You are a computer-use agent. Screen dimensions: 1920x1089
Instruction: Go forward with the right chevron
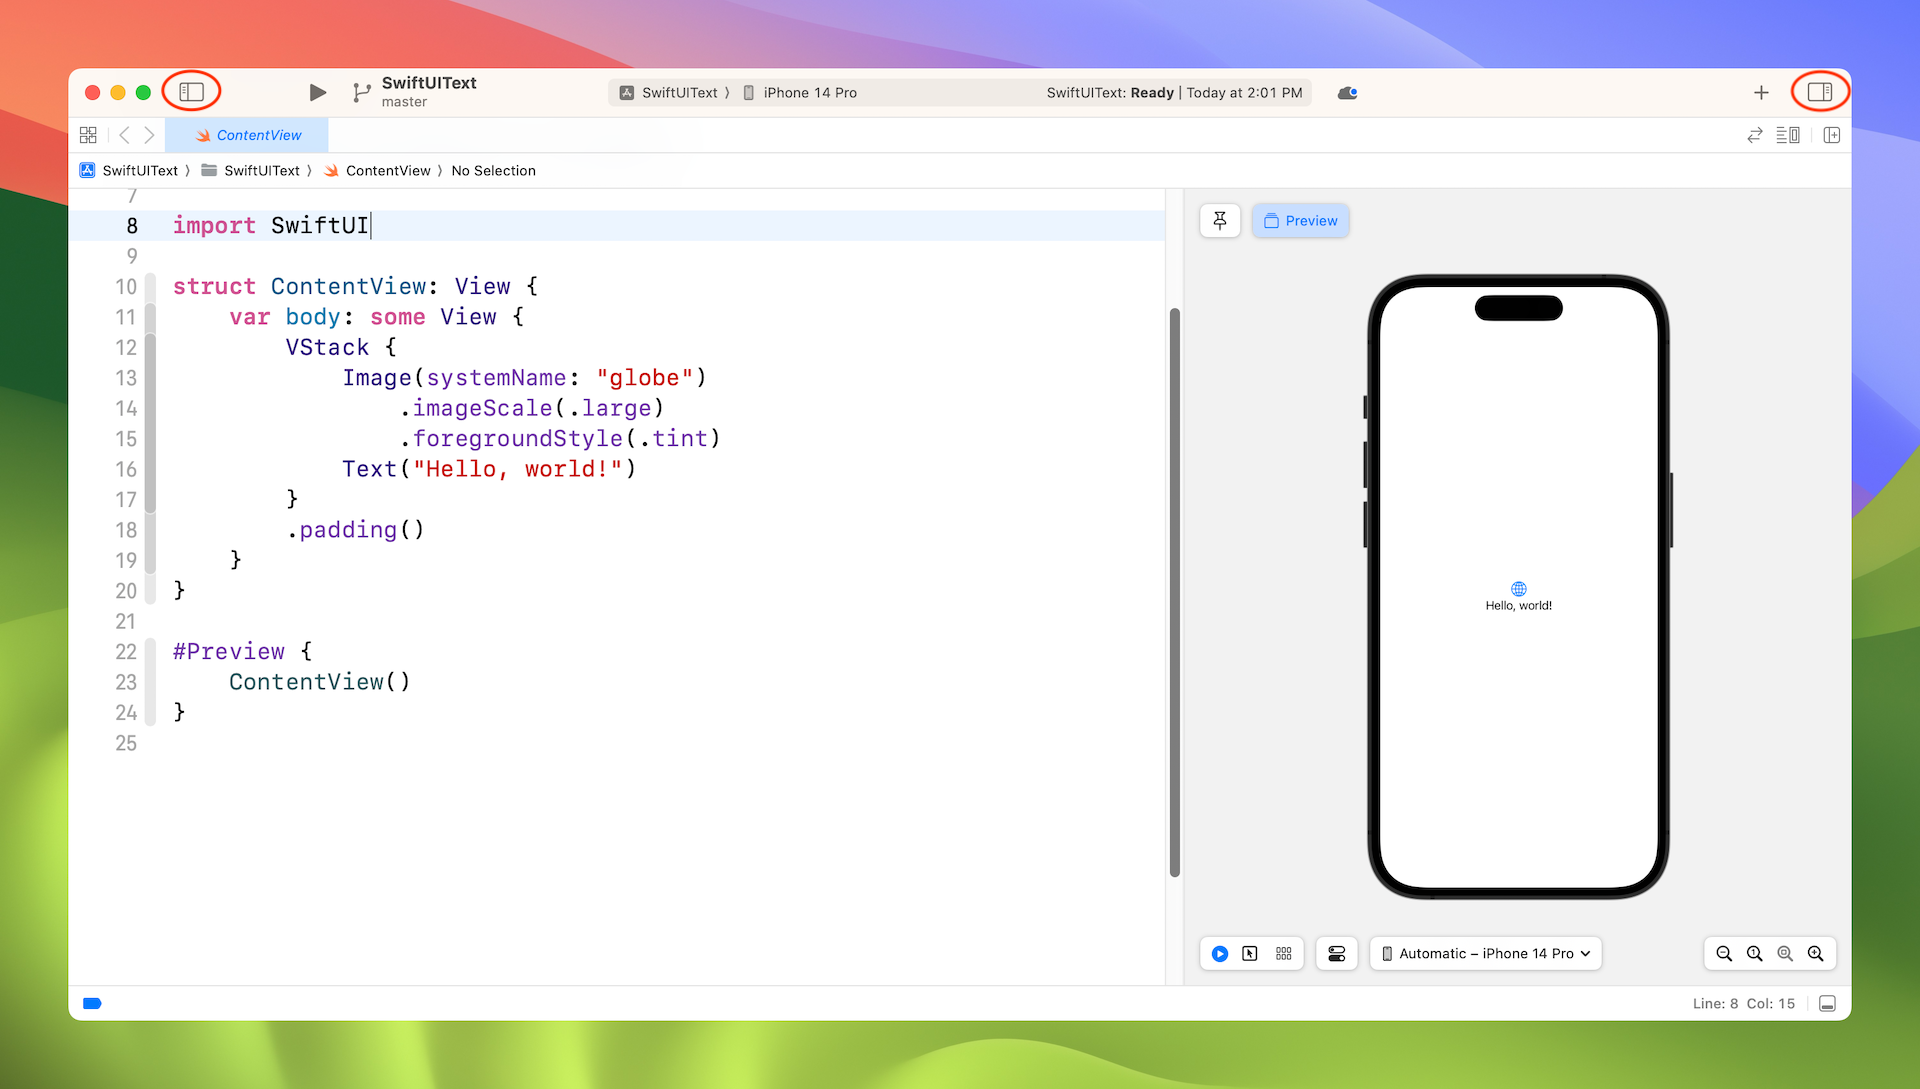tap(149, 135)
